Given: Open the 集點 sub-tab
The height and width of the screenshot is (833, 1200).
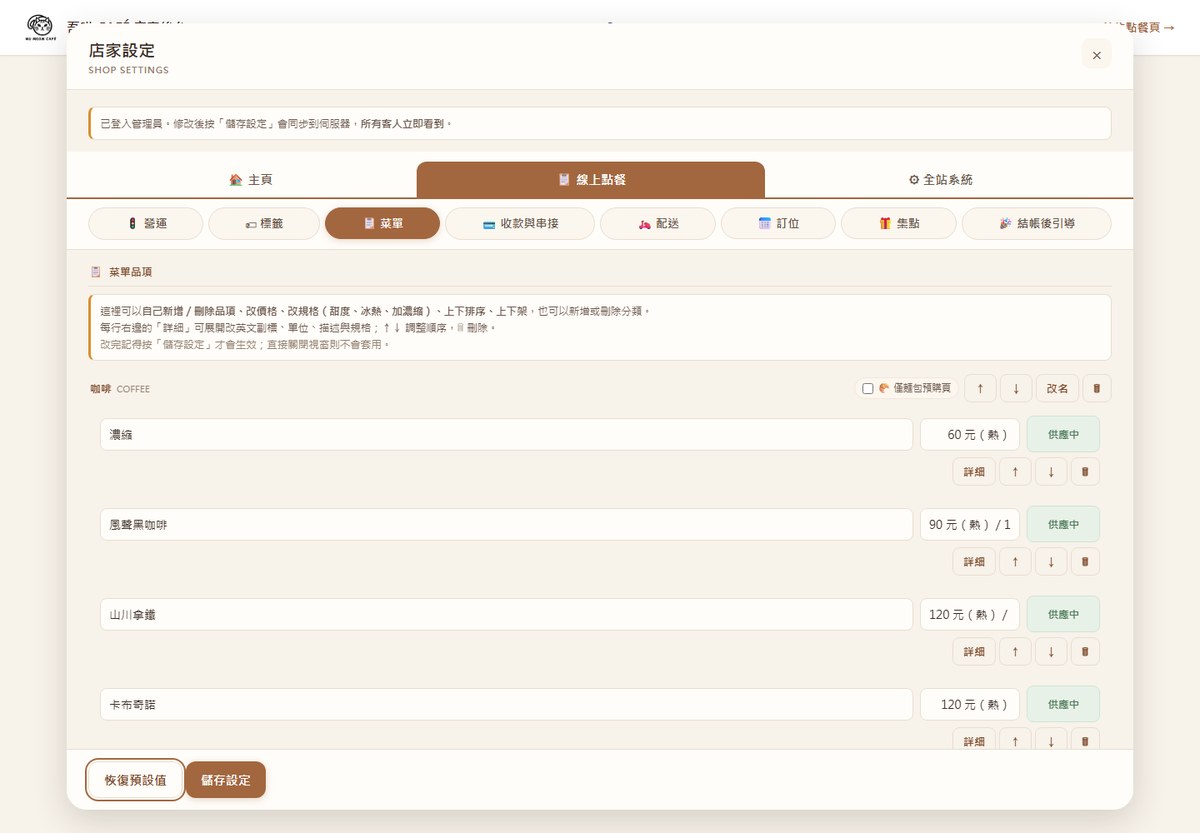Looking at the screenshot, I should coord(899,224).
